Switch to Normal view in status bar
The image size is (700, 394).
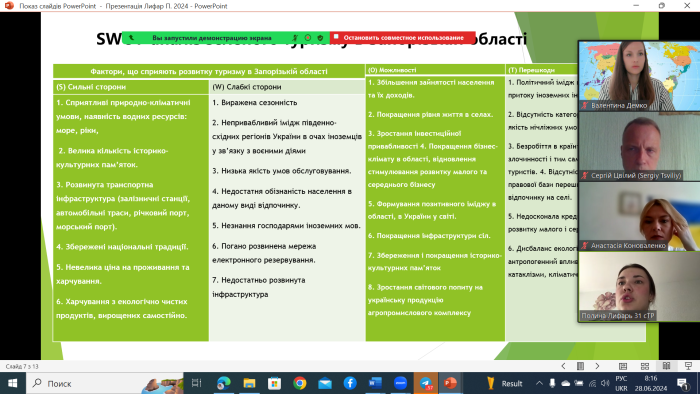(623, 366)
